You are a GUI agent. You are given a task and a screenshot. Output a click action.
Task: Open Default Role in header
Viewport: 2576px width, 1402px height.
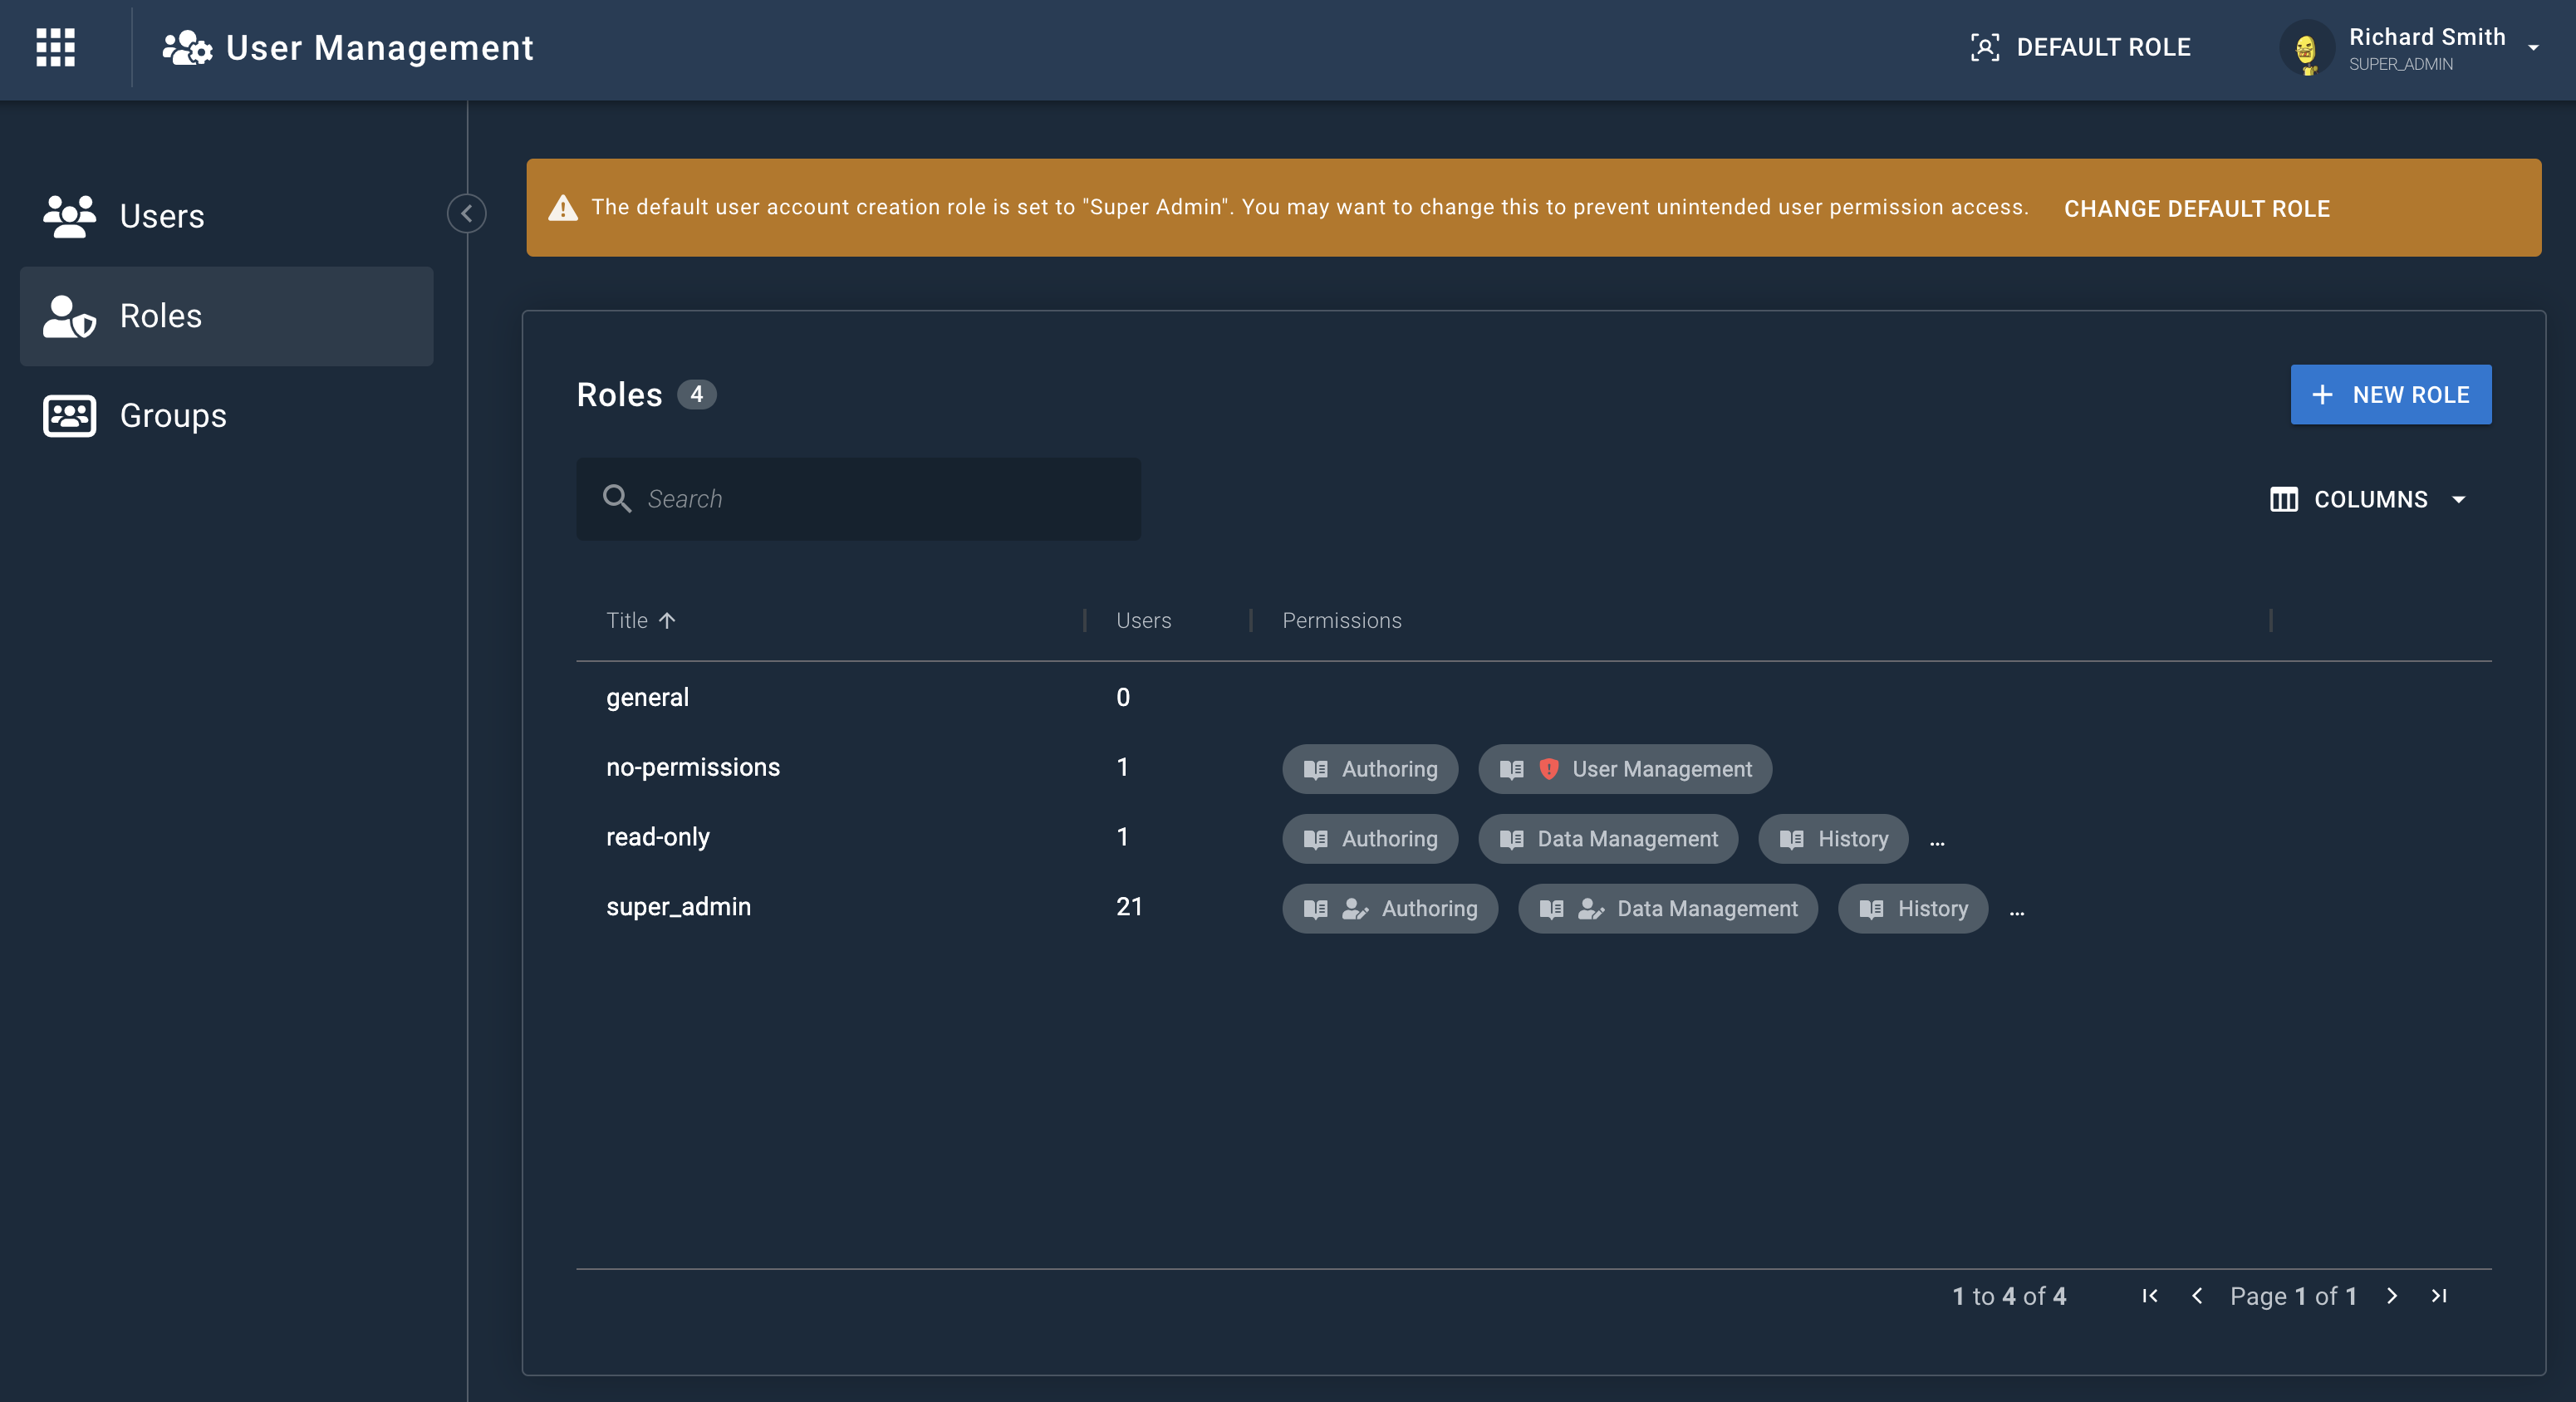click(x=2081, y=47)
